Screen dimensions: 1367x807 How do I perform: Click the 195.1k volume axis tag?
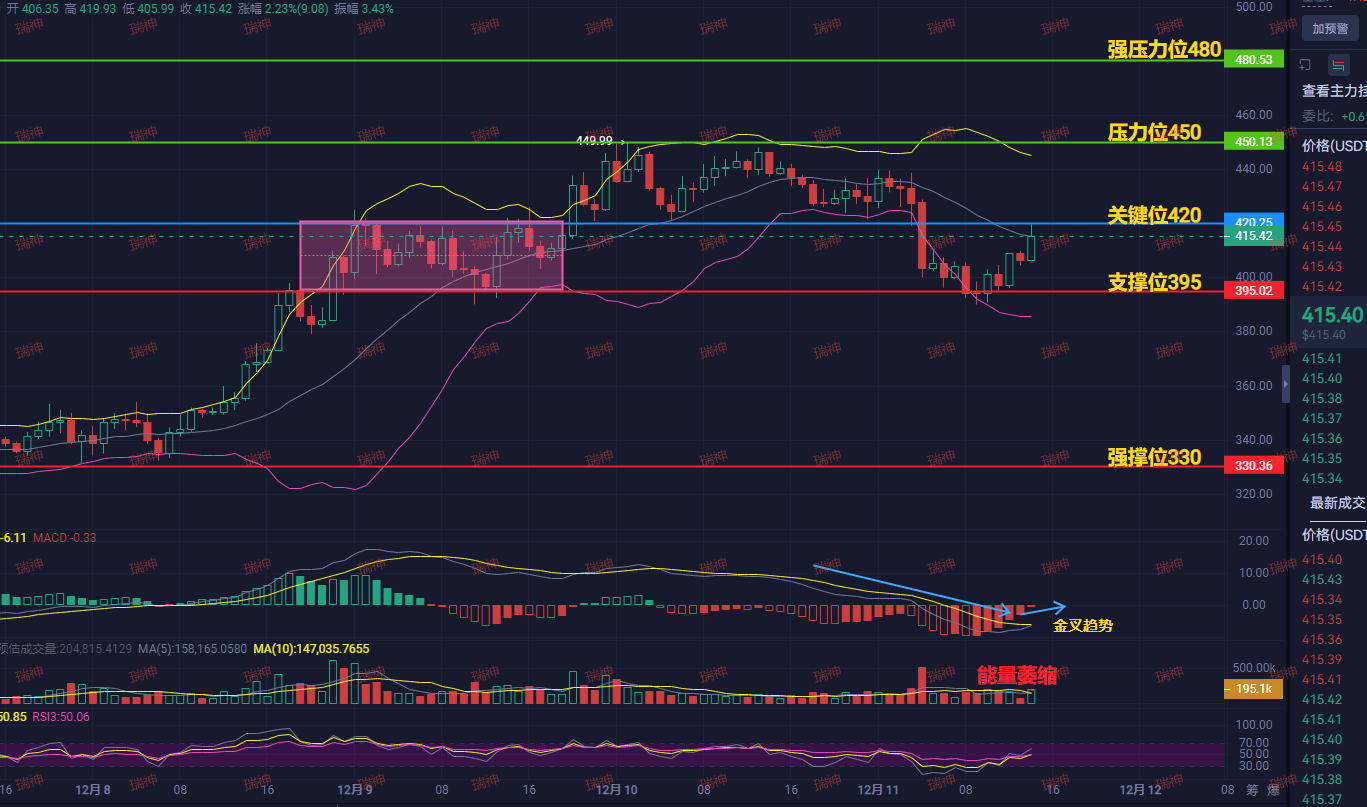pyautogui.click(x=1253, y=689)
